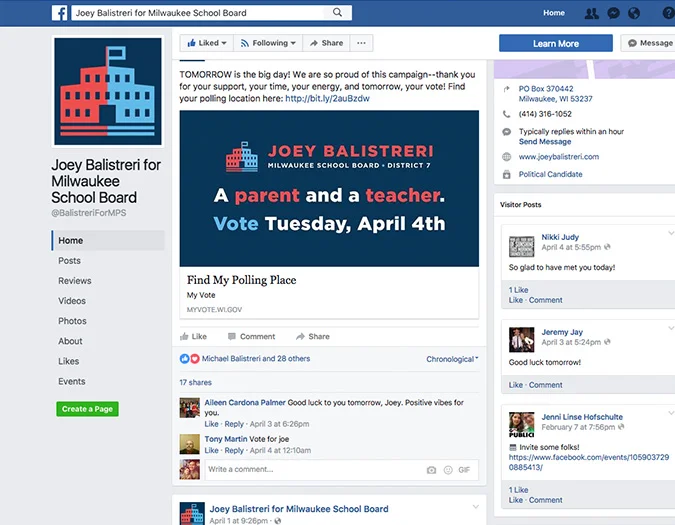Click camera icon in comment box
675x525 pixels.
[x=431, y=470]
